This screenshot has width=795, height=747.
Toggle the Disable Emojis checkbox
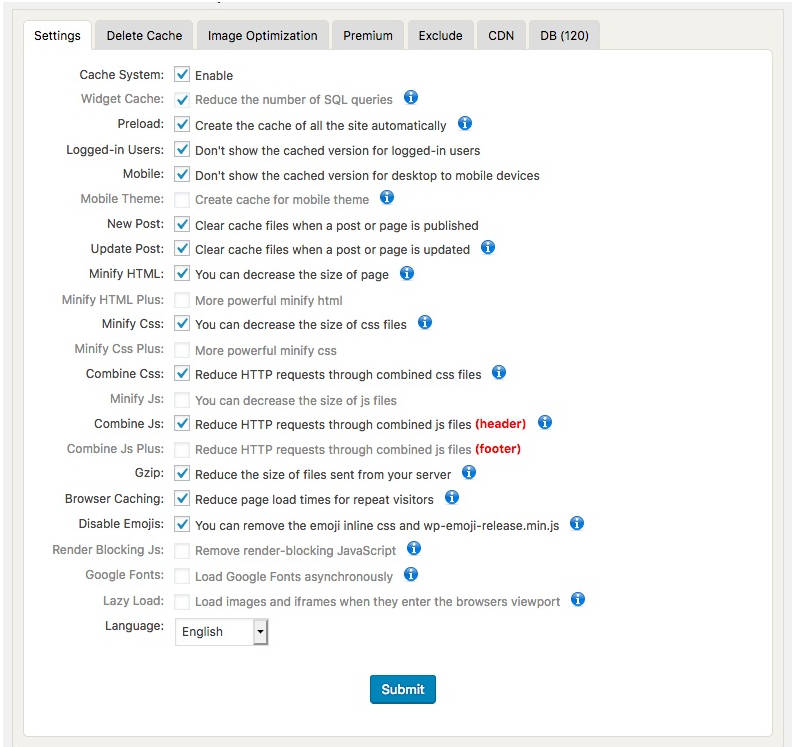tap(182, 524)
